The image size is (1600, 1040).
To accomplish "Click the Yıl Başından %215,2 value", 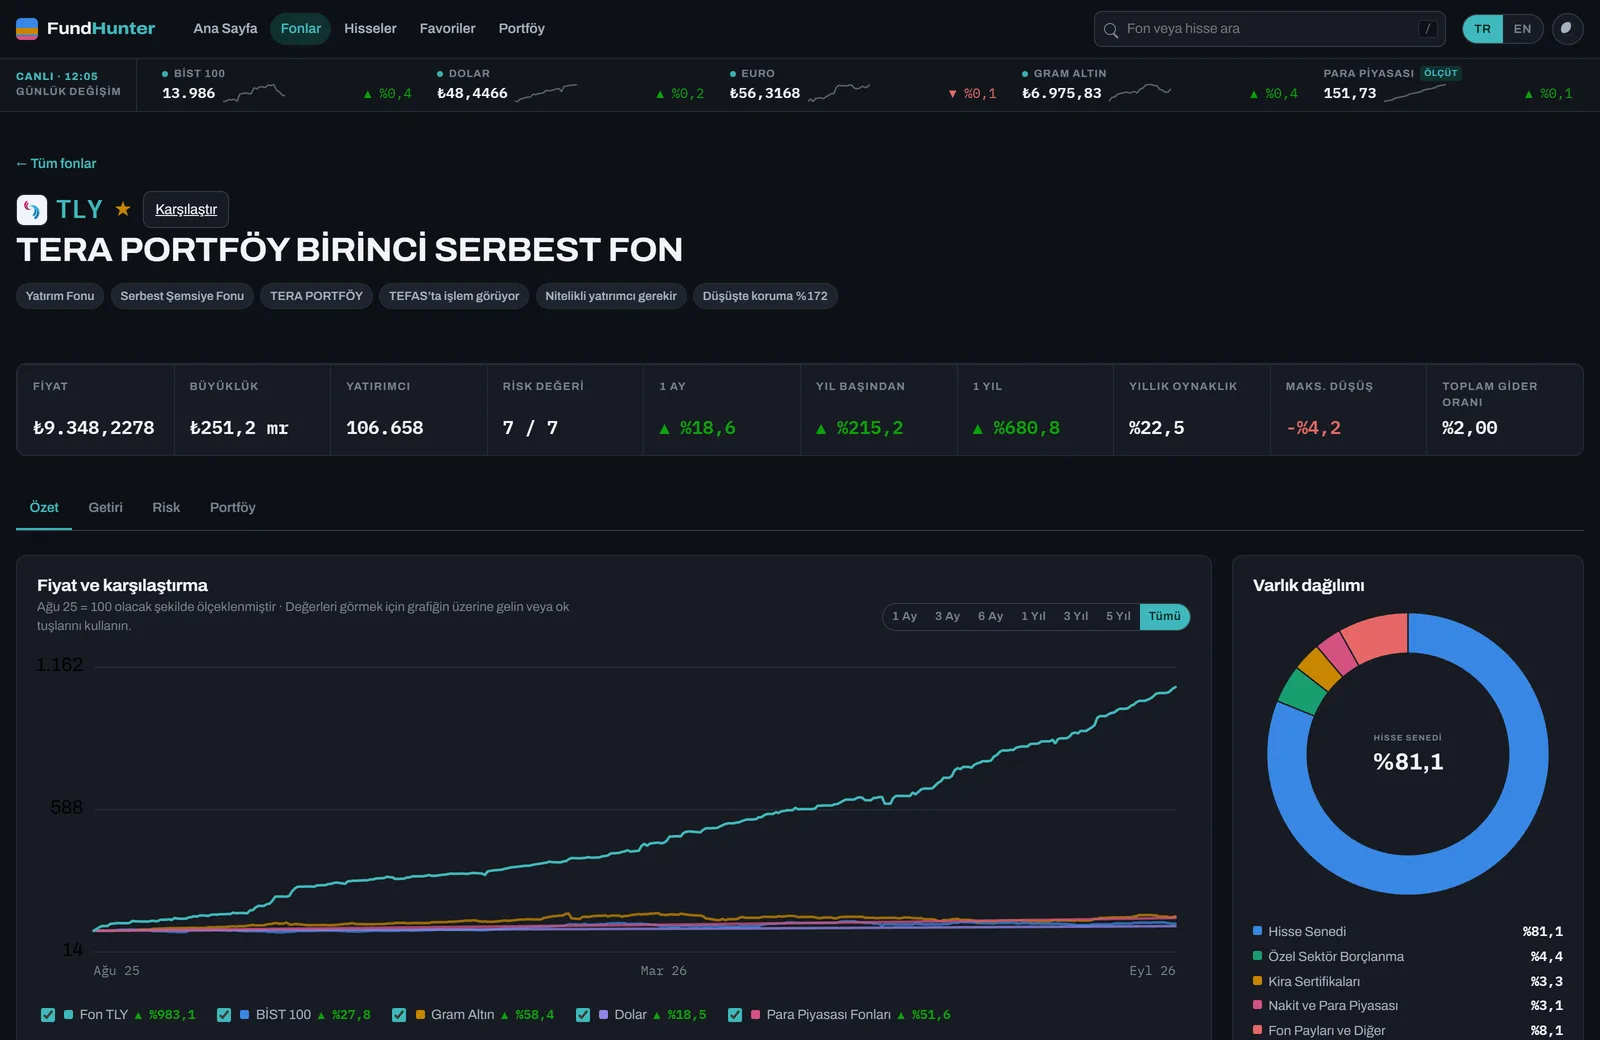I will click(x=860, y=428).
